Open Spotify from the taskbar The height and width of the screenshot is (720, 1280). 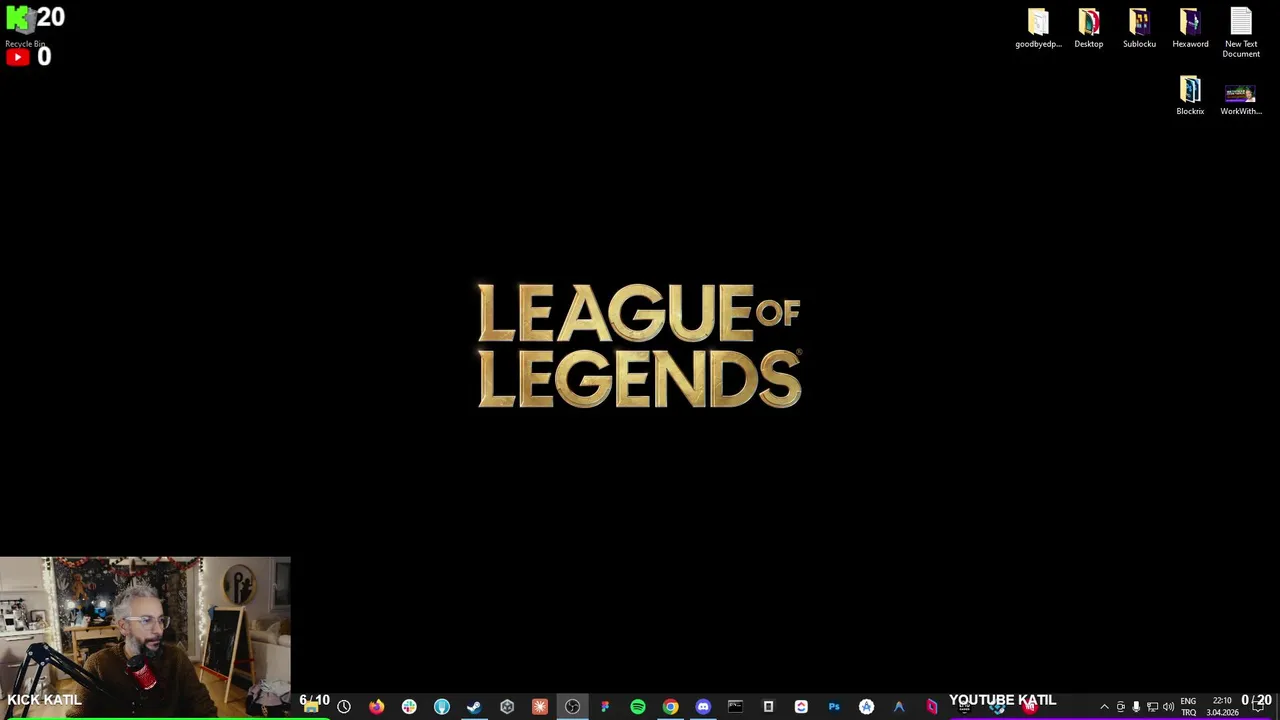point(638,707)
